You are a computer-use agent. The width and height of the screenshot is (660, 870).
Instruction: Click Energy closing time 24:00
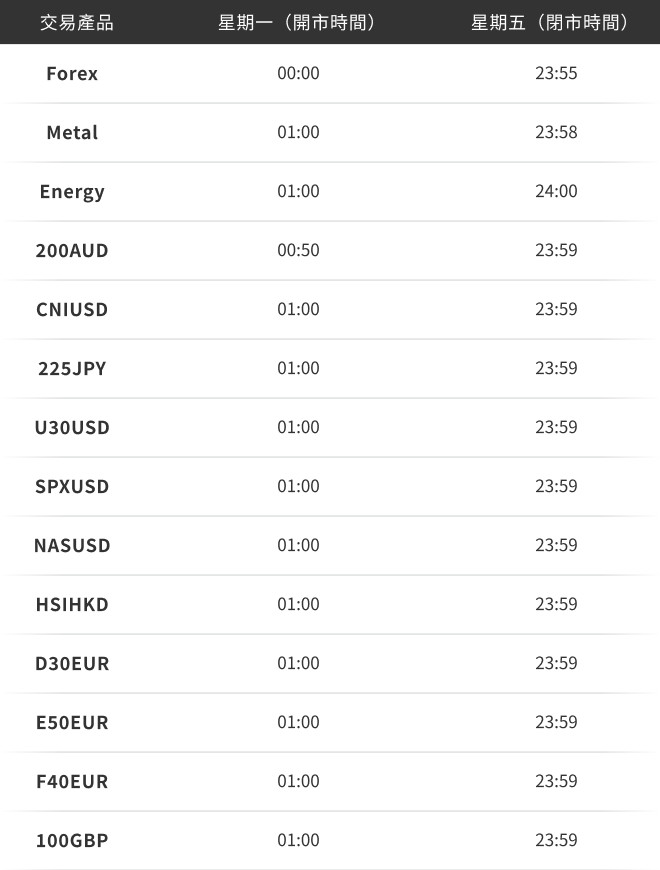556,191
